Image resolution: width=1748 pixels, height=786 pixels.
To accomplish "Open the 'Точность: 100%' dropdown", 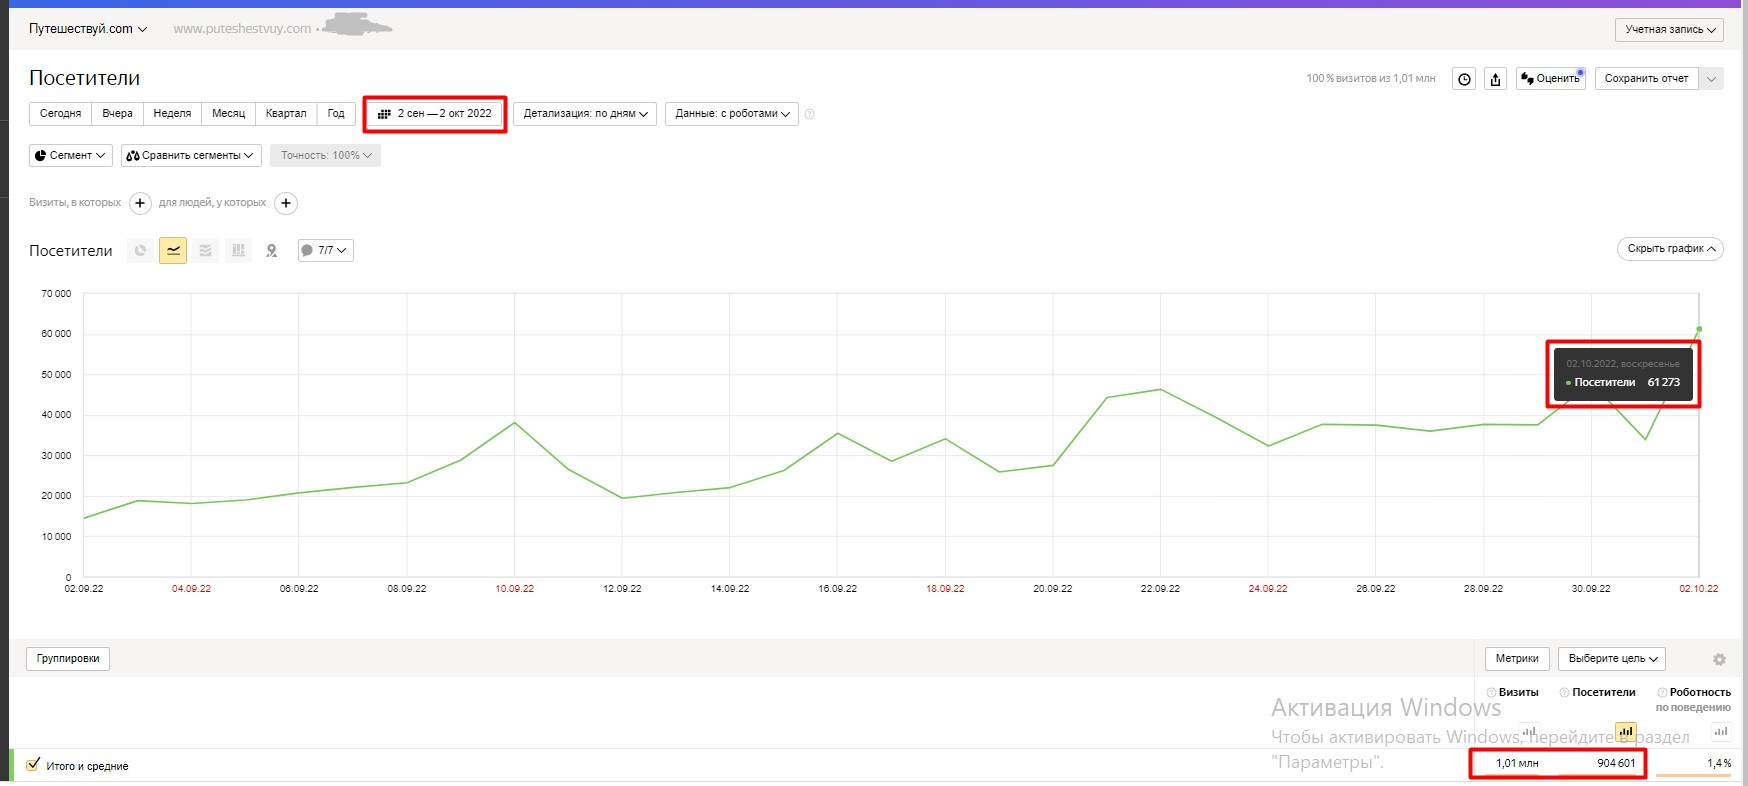I will tap(325, 155).
